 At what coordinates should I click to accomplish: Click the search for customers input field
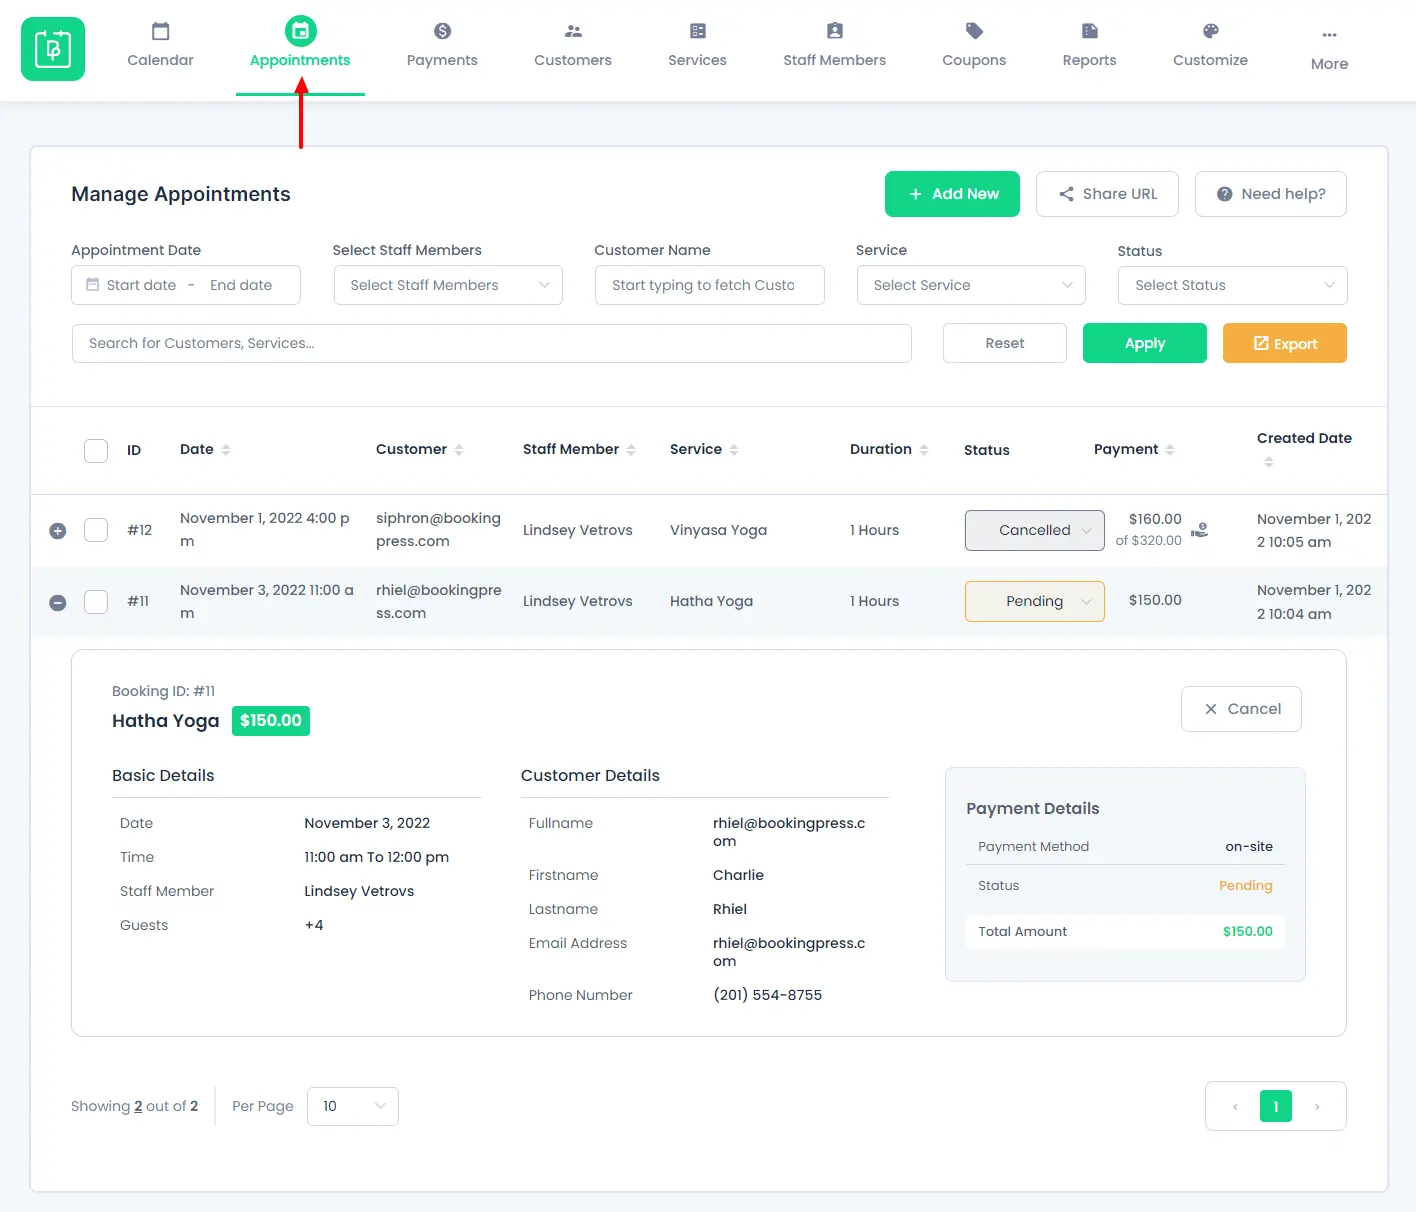491,343
